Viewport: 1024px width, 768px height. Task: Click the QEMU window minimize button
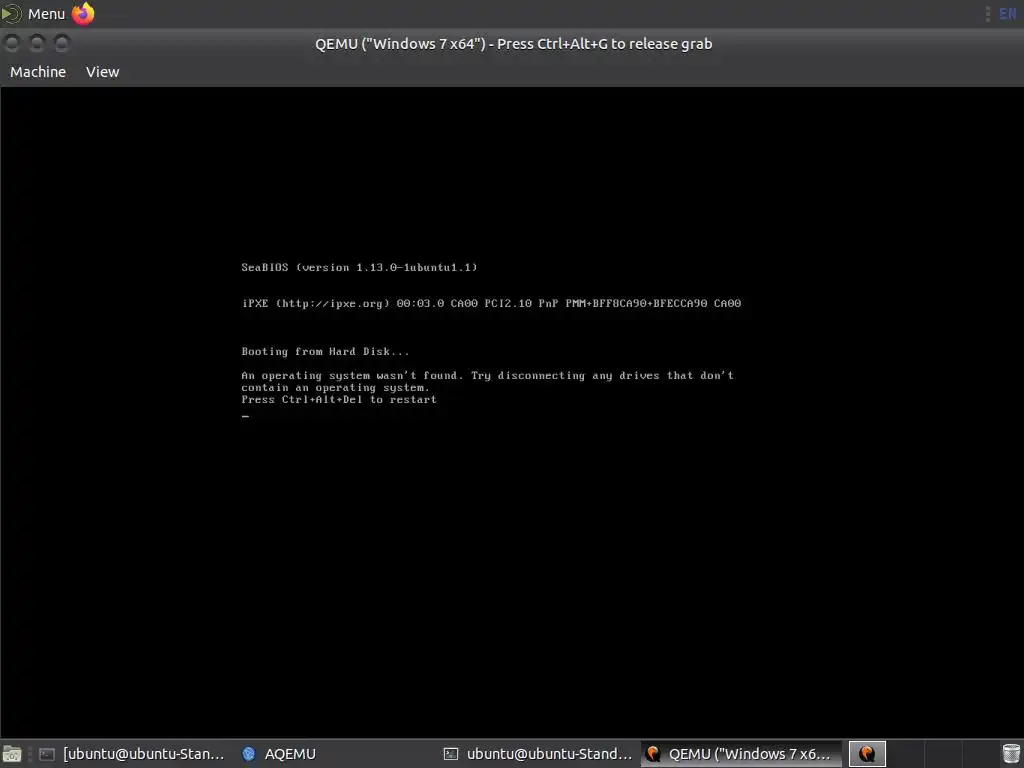[37, 43]
